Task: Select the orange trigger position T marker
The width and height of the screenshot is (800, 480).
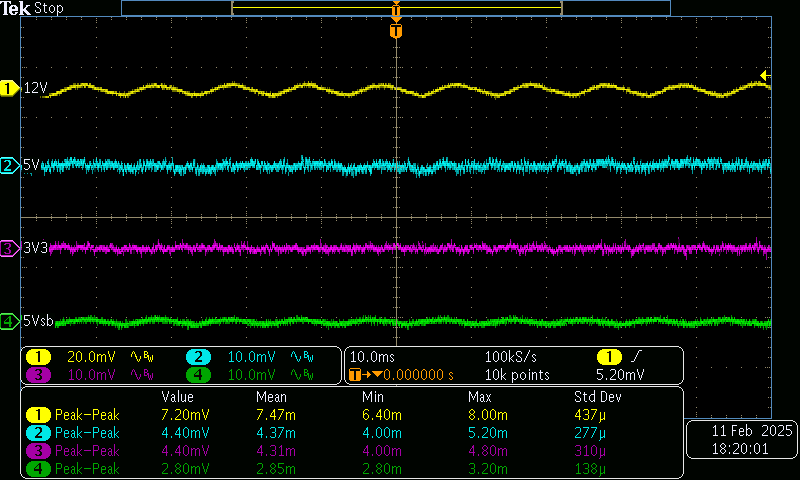Action: (x=396, y=31)
